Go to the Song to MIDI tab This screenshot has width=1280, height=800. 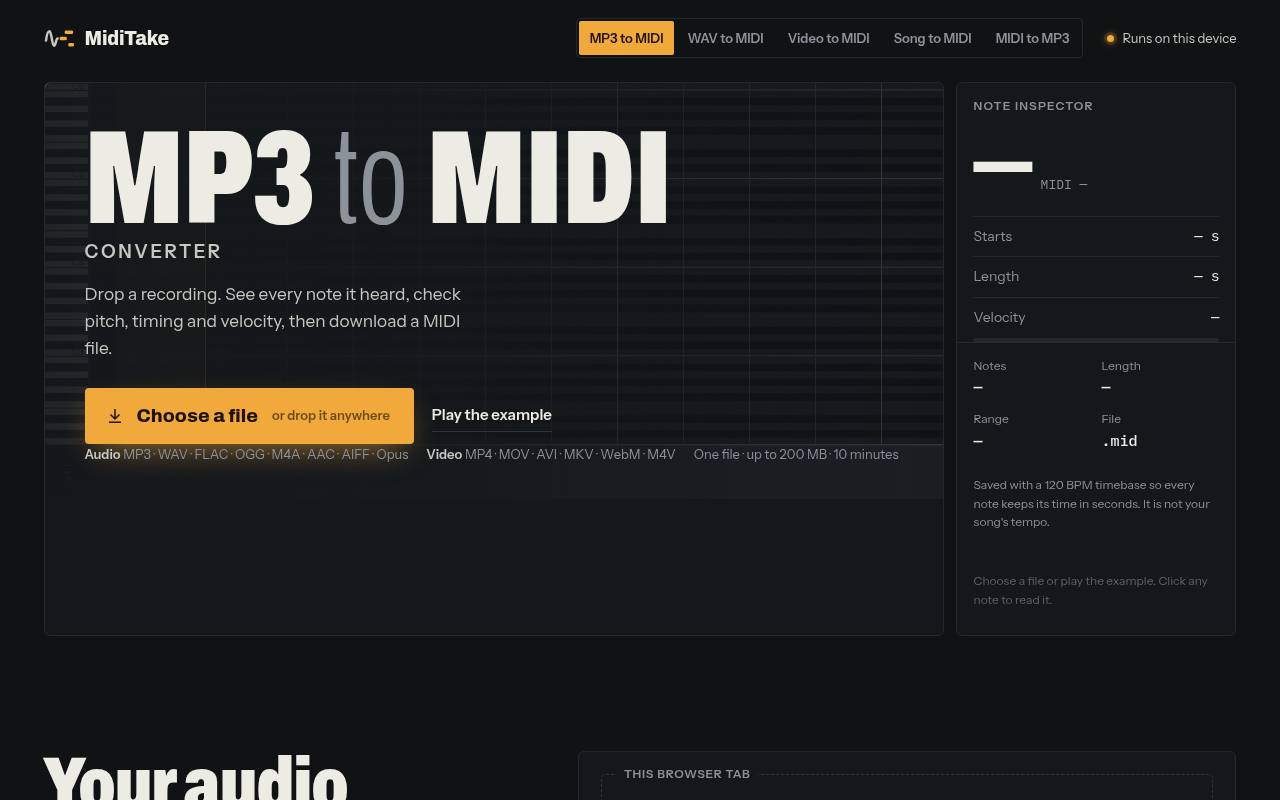click(x=932, y=38)
